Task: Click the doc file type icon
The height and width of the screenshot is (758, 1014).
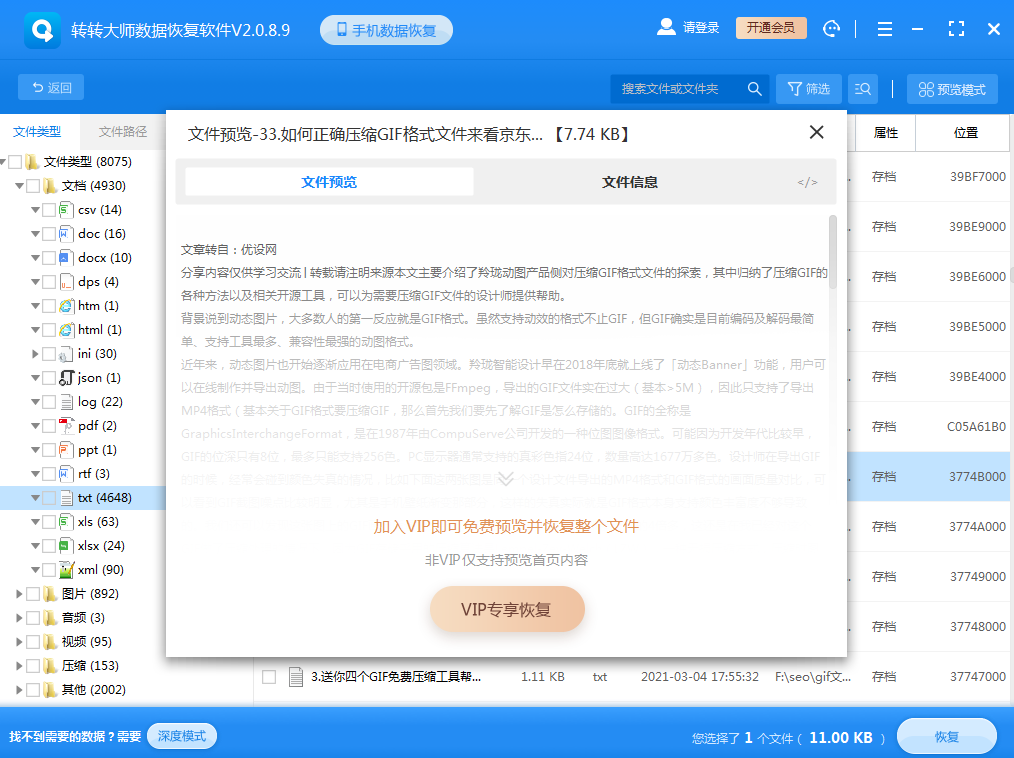Action: click(x=66, y=233)
